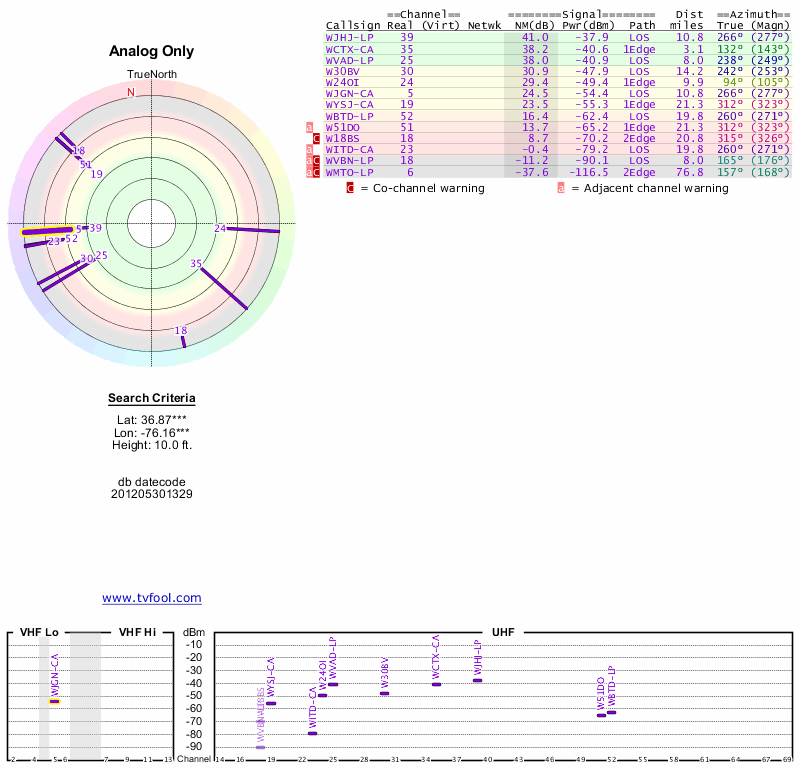800x768 pixels.
Task: Click the yellow highlighted channel 5 radar bar
Action: (46, 231)
